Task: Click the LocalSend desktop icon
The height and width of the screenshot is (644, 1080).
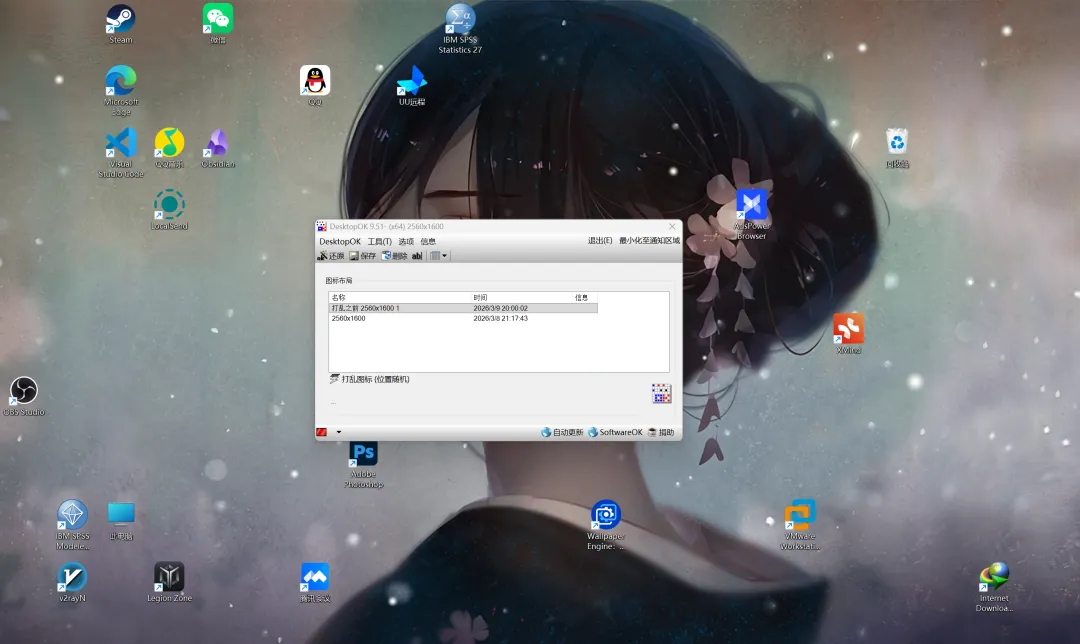Action: [x=169, y=210]
